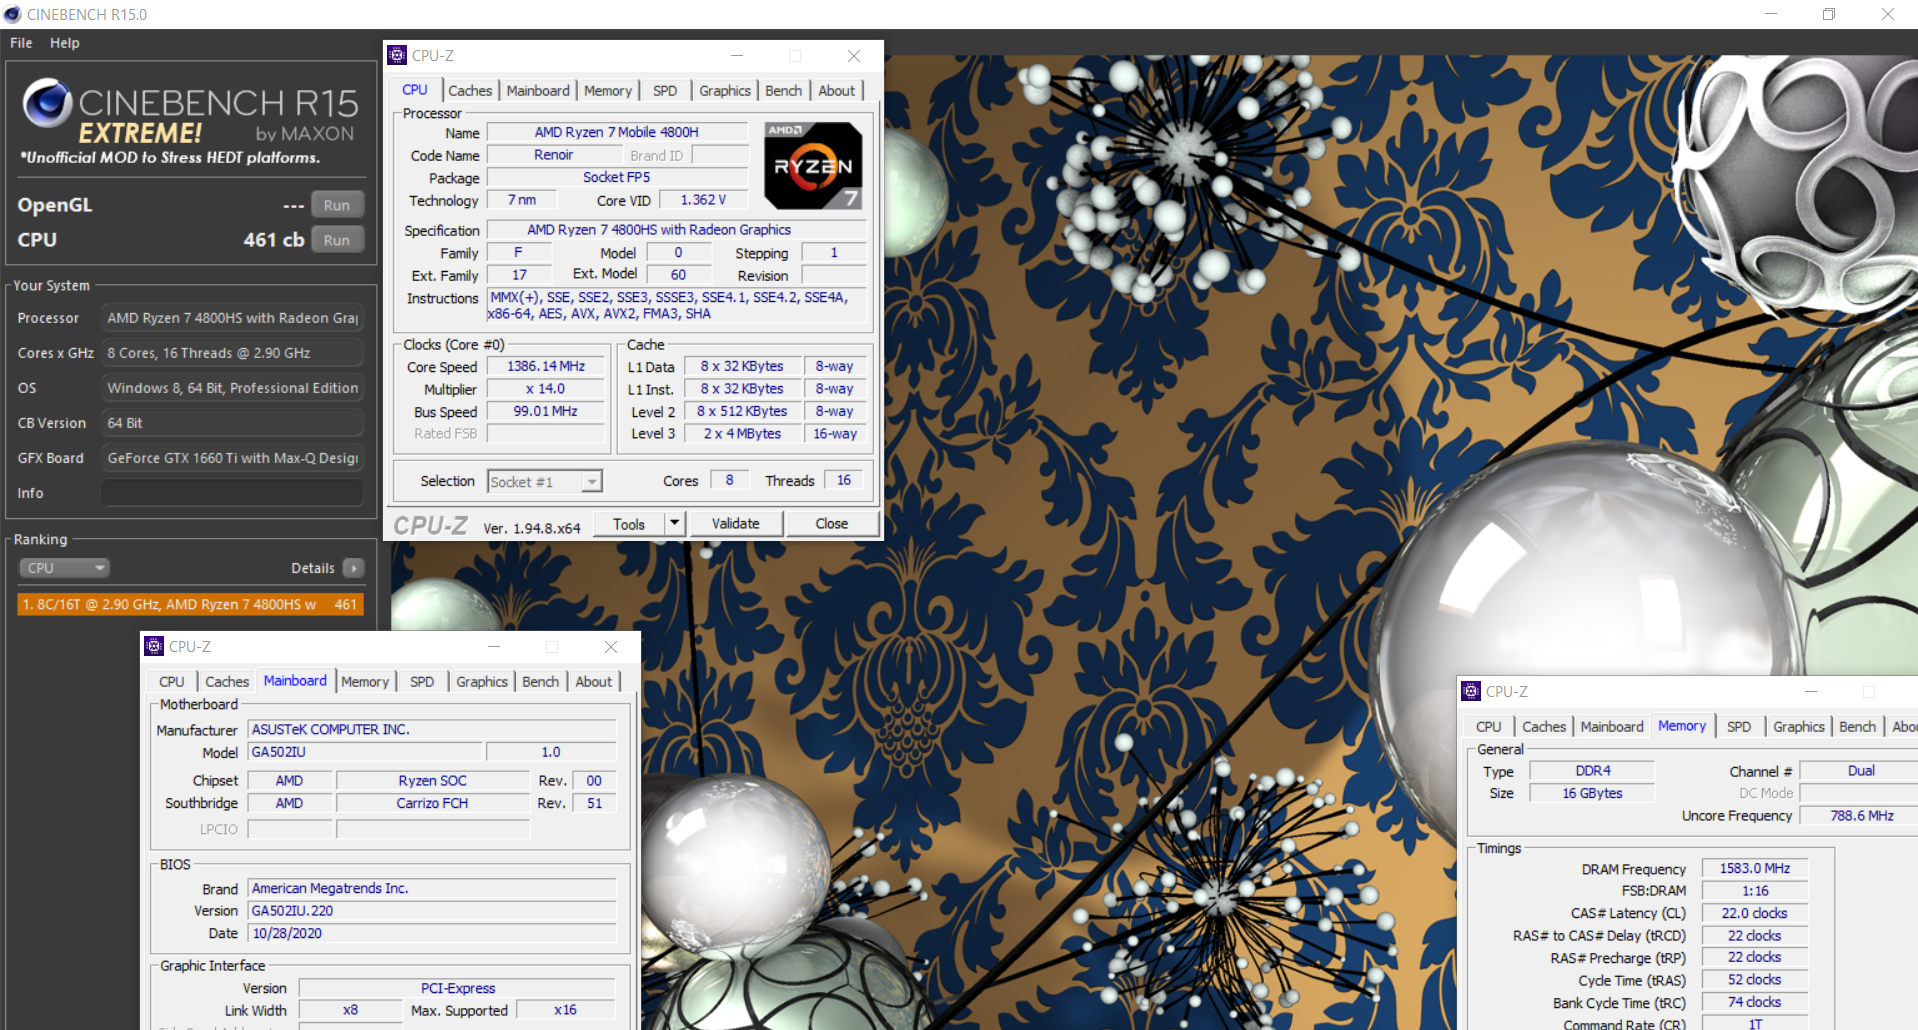1918x1030 pixels.
Task: Select About tab in Mainboard CPU-Z window
Action: point(594,681)
